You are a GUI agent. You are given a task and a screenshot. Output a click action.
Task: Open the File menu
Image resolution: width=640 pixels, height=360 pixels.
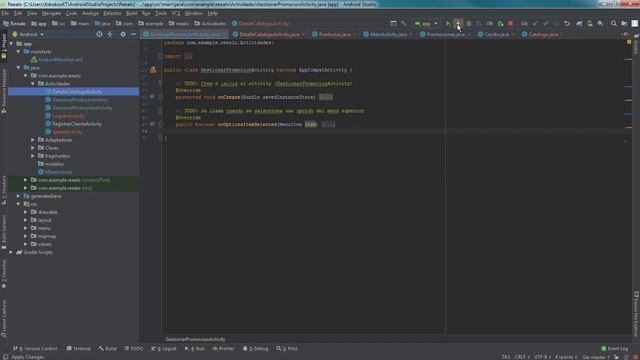click(5, 13)
